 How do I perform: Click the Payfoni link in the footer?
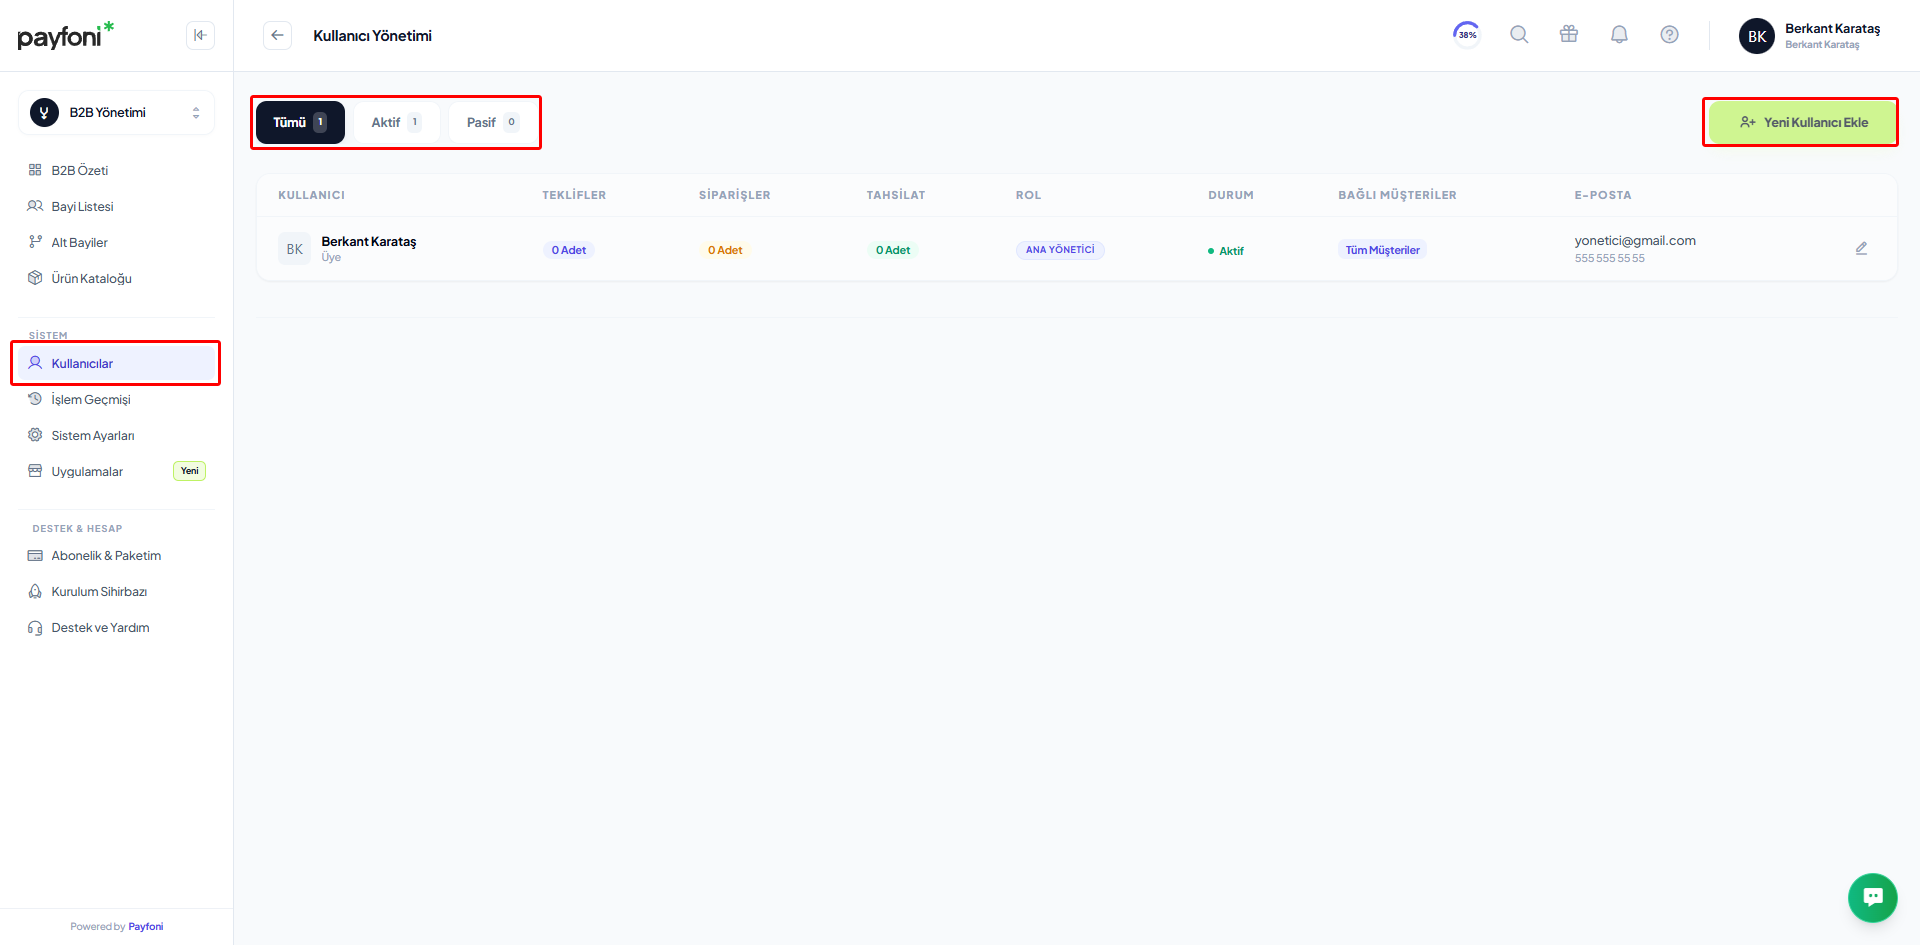[146, 927]
